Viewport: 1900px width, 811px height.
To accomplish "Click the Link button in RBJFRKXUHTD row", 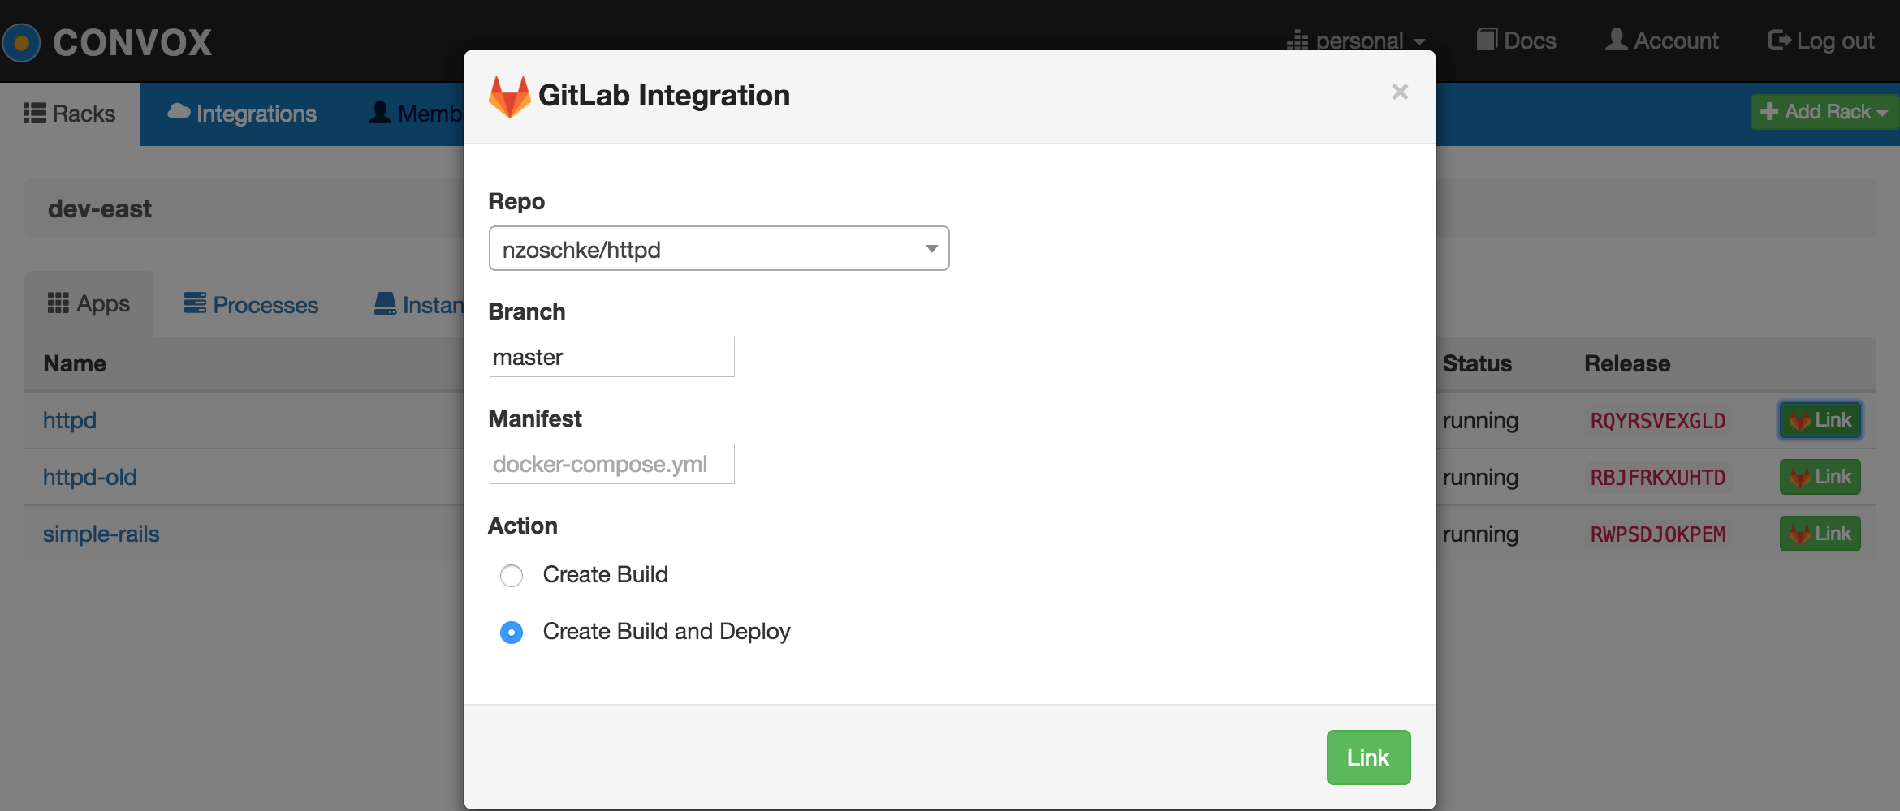I will coord(1820,477).
